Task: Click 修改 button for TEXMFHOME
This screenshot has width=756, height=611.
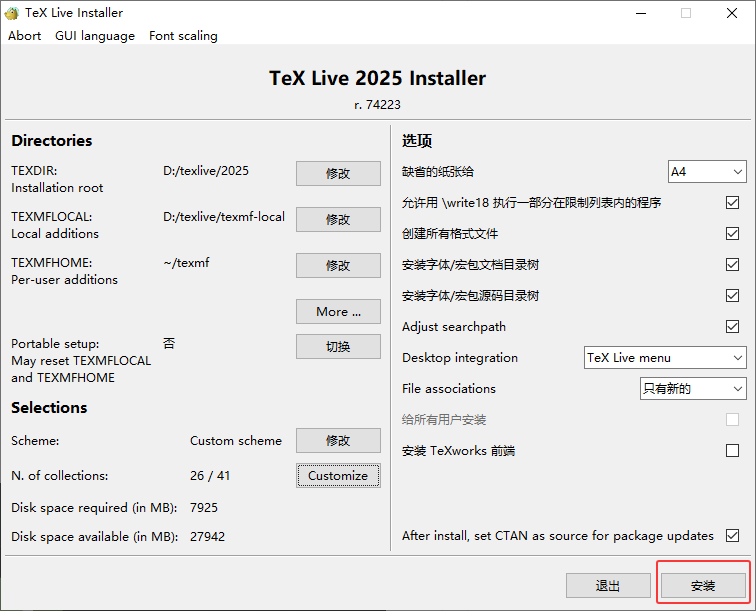Action: coord(338,265)
